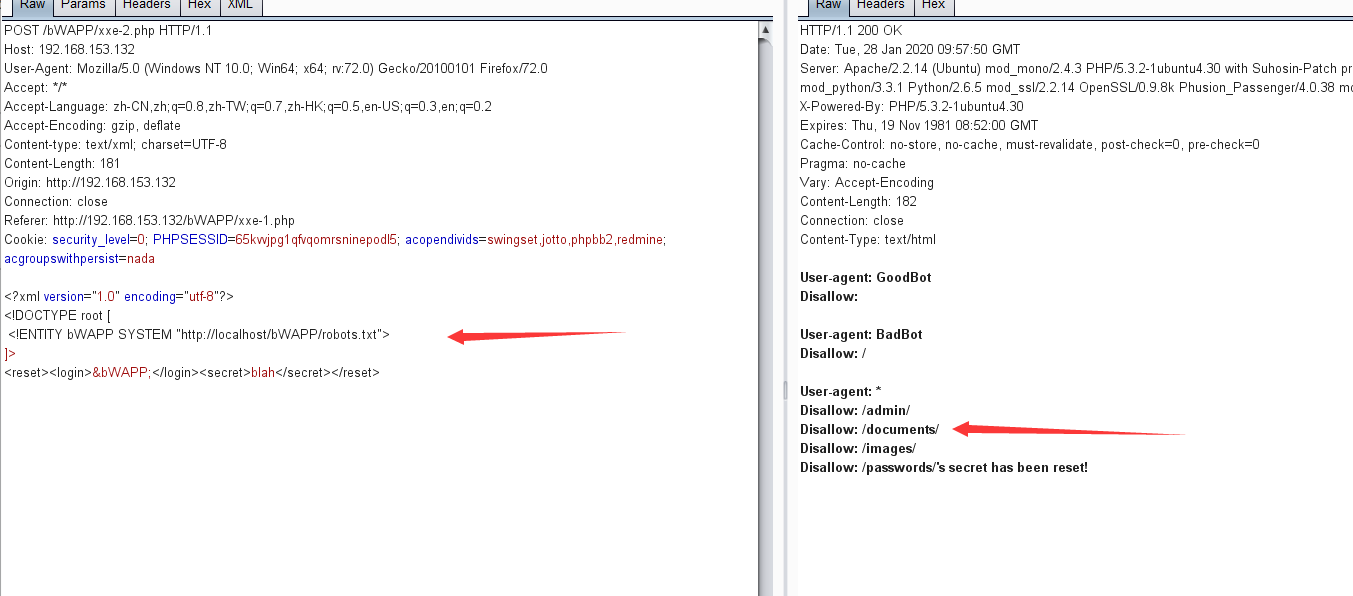Viewport: 1353px width, 596px height.
Task: Click the Accept-Encoding: gzip, deflate line
Action: point(93,126)
